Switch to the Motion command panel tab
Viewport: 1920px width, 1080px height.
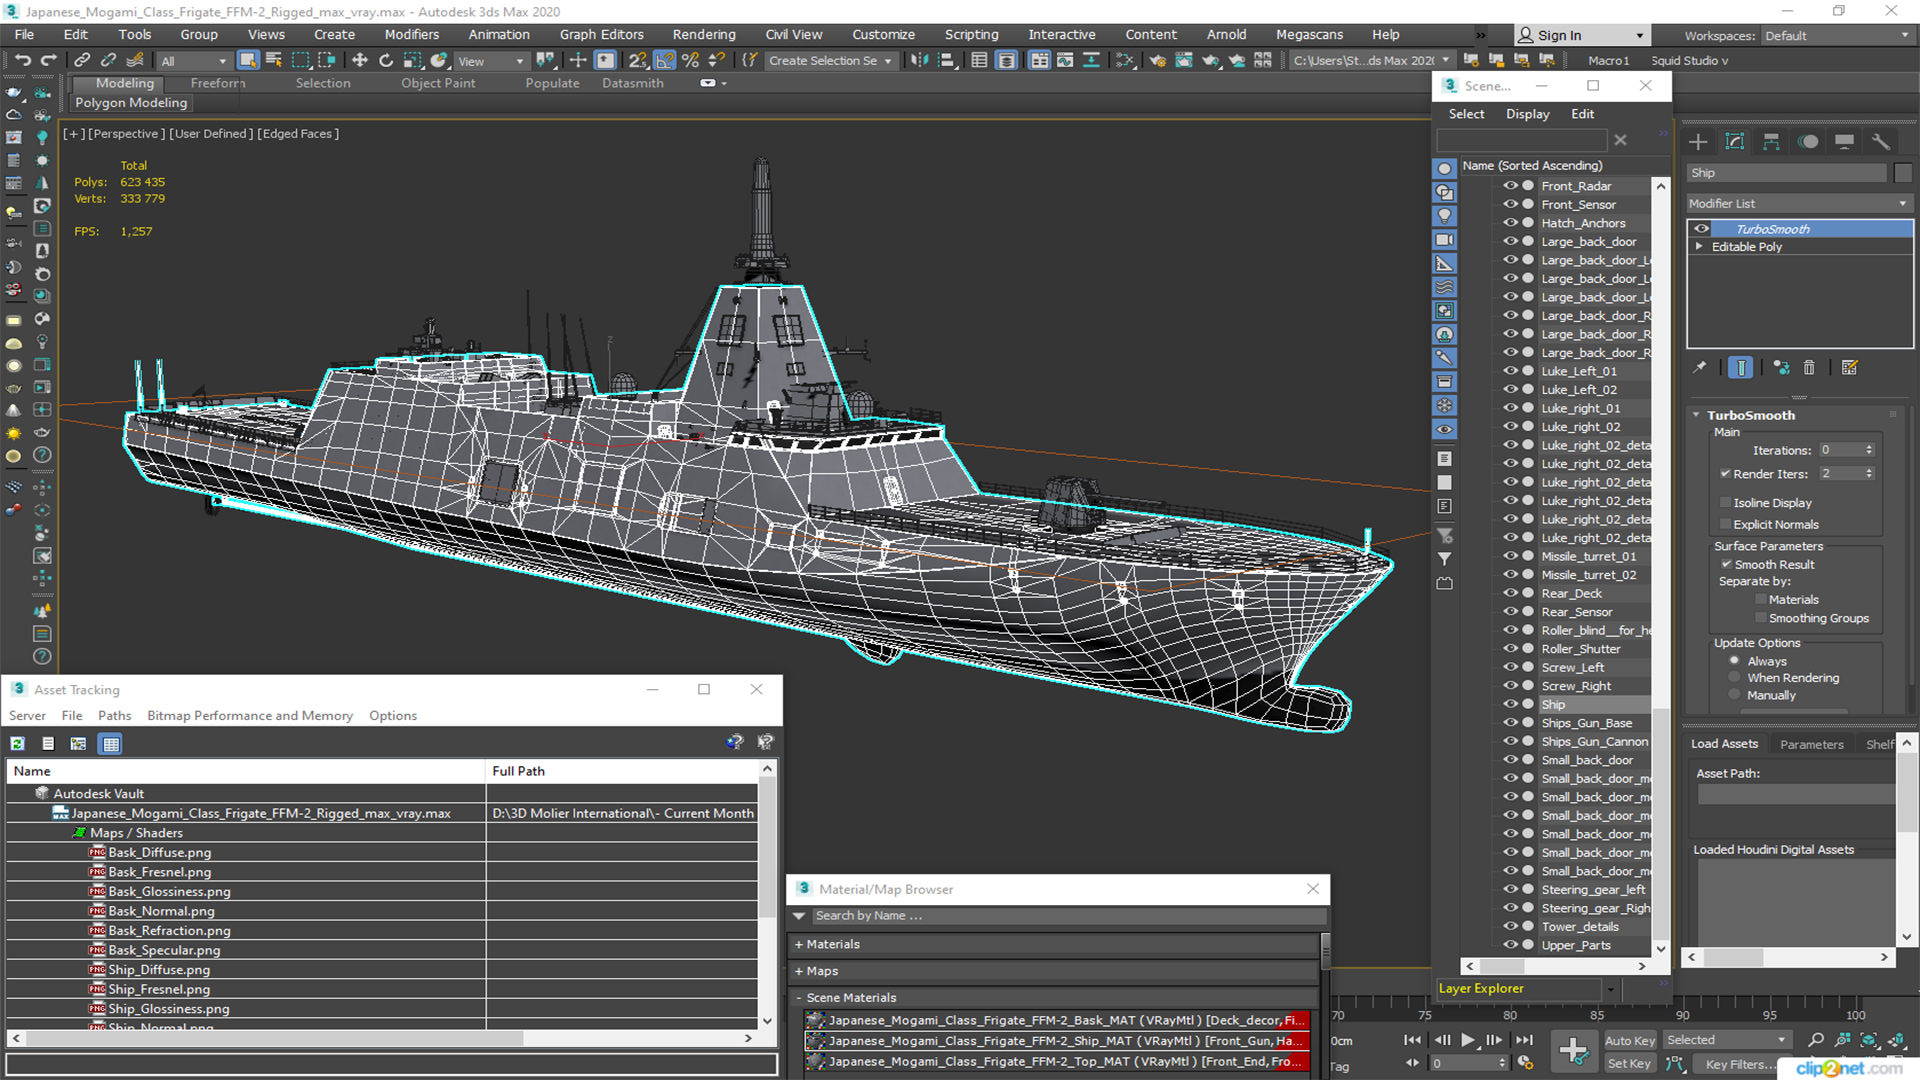[x=1808, y=142]
